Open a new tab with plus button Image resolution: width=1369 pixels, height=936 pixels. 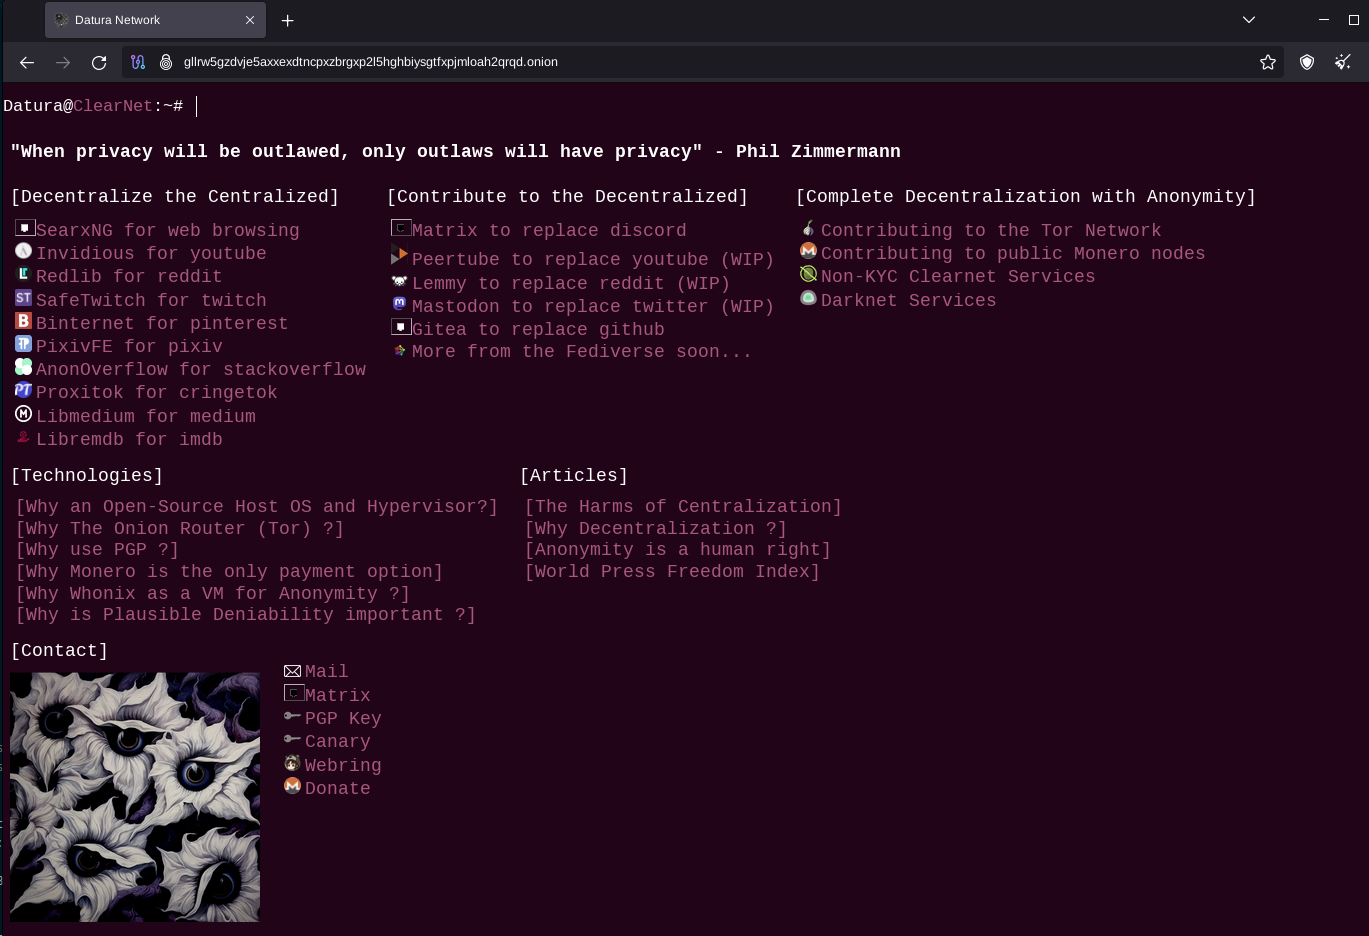[287, 20]
